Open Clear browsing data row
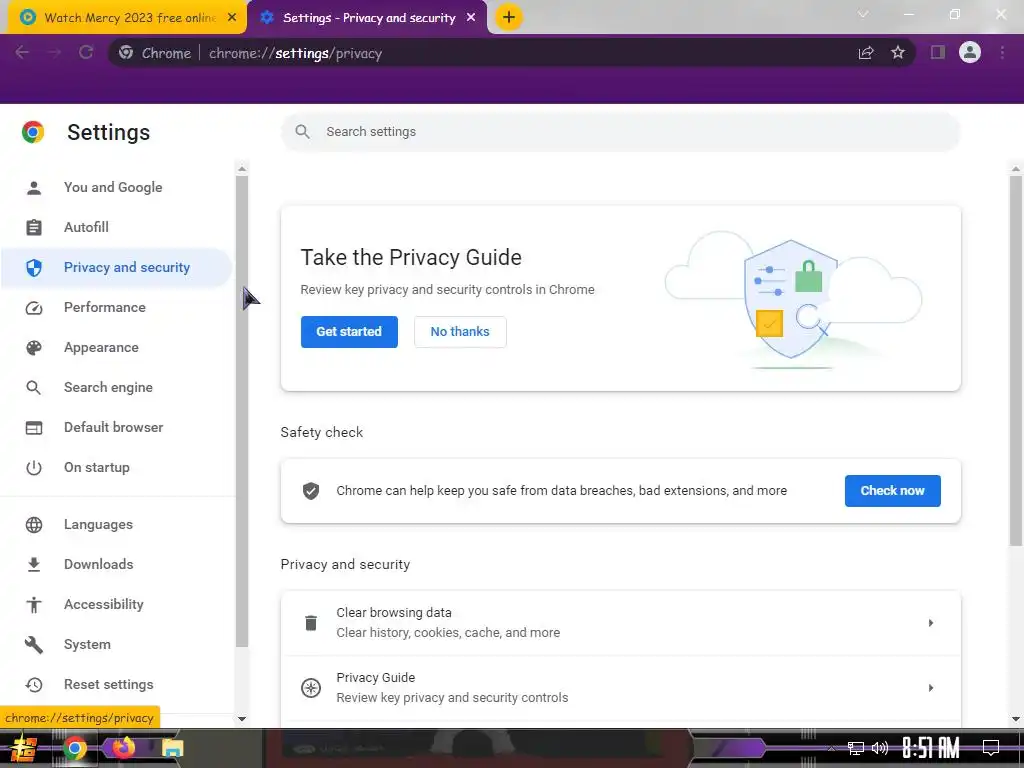 [620, 623]
